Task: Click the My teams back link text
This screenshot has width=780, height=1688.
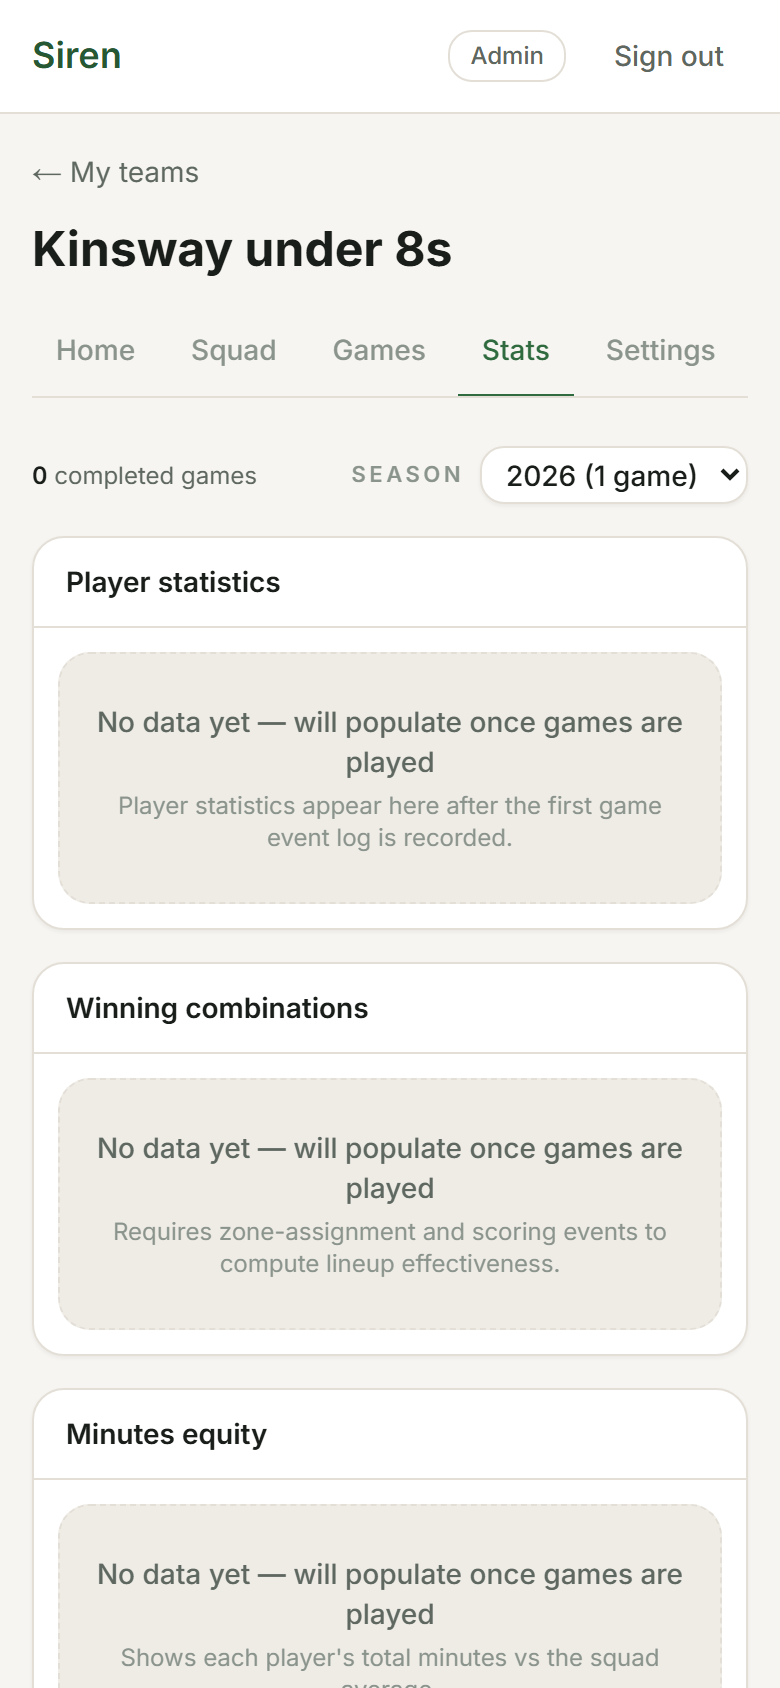Action: click(134, 173)
